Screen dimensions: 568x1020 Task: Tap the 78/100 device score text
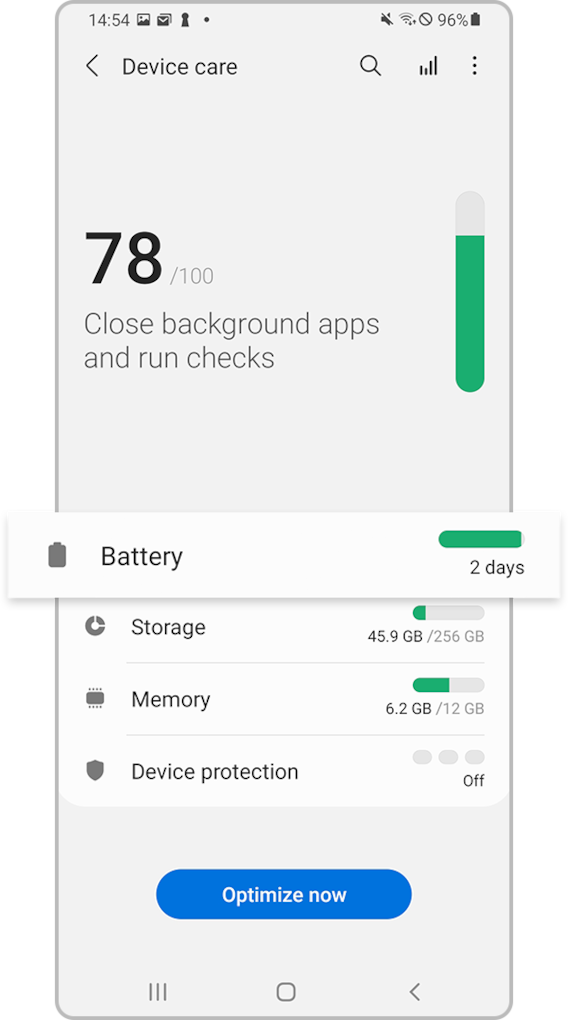click(148, 259)
